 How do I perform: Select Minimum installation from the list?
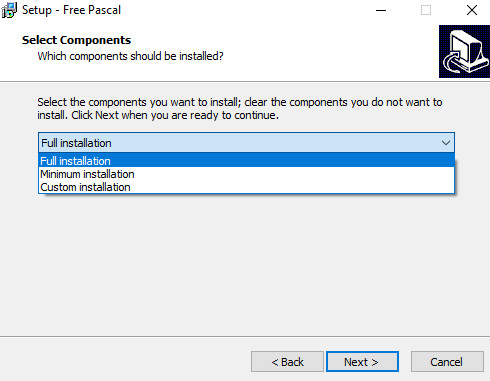click(246, 174)
